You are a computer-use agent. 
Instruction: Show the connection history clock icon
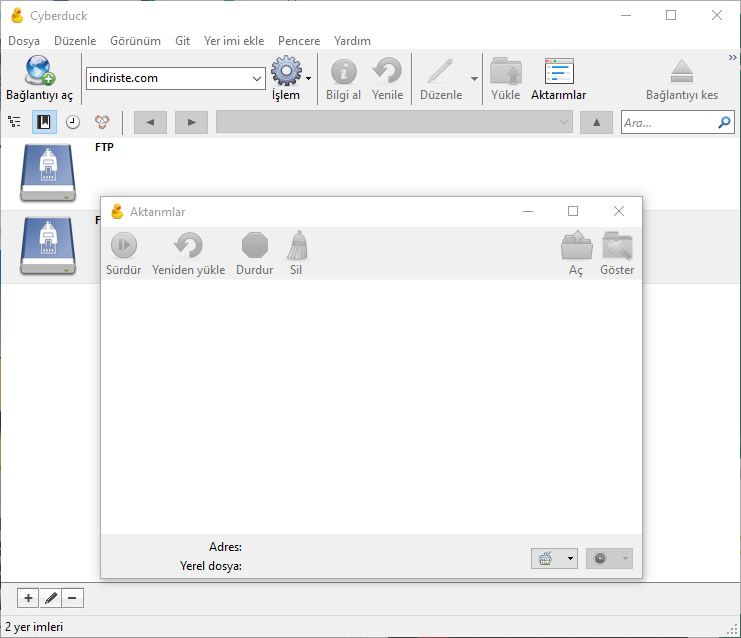pyautogui.click(x=73, y=122)
